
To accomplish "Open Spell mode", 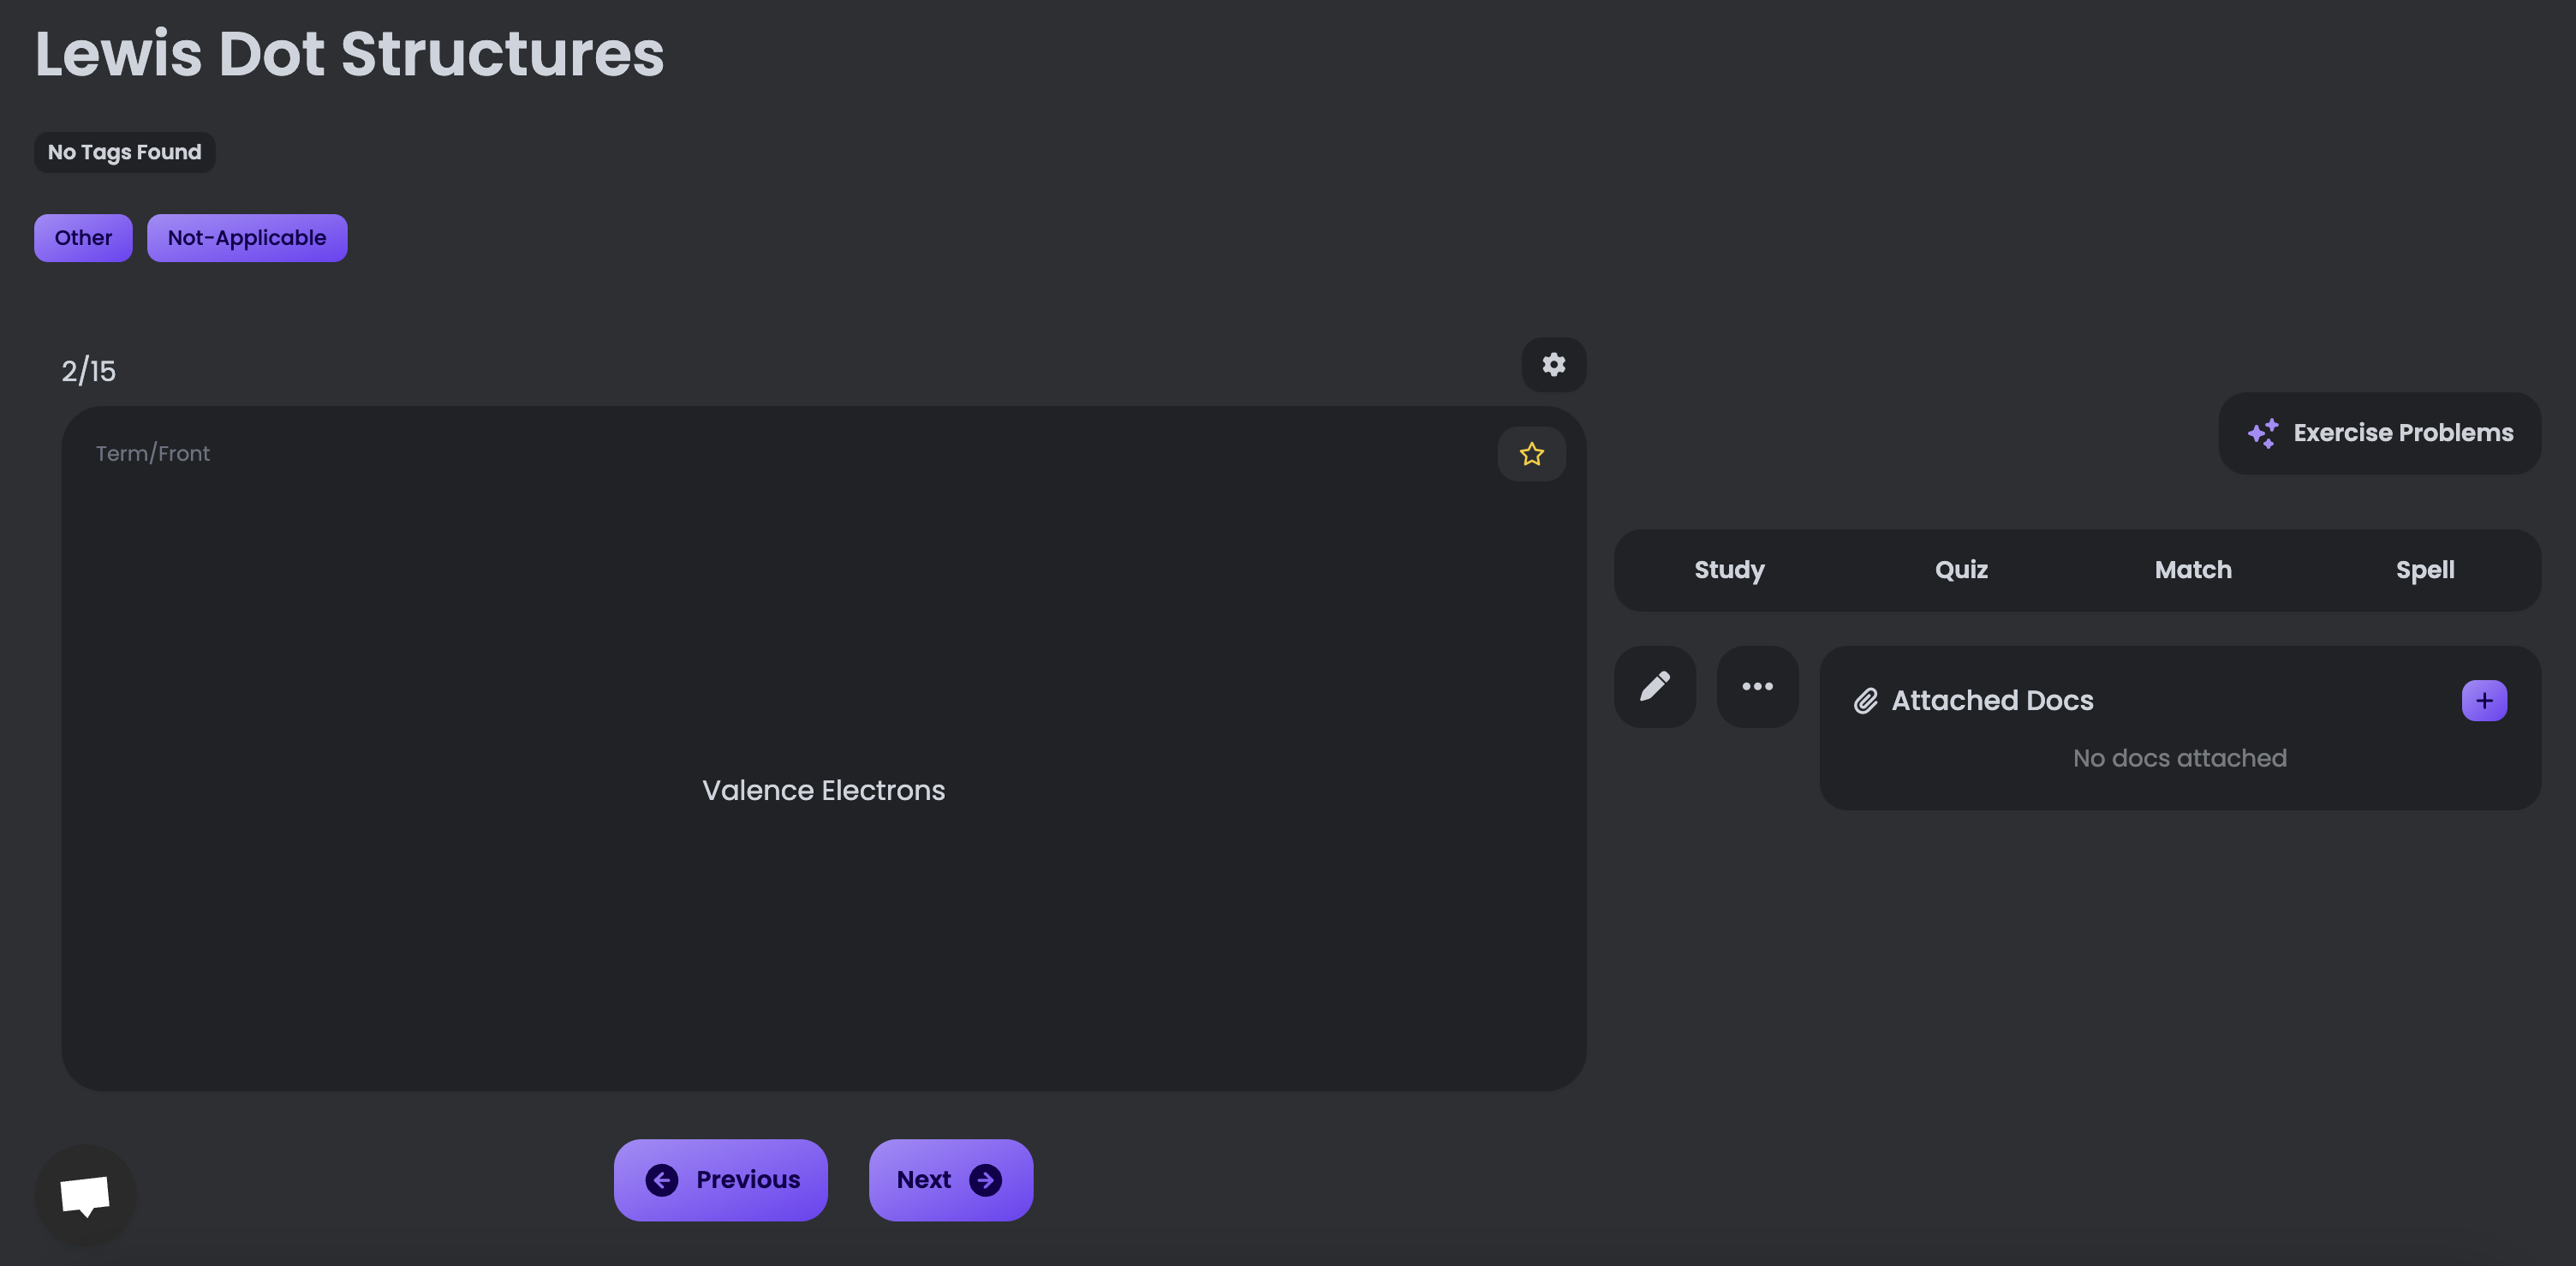I will click(2424, 570).
